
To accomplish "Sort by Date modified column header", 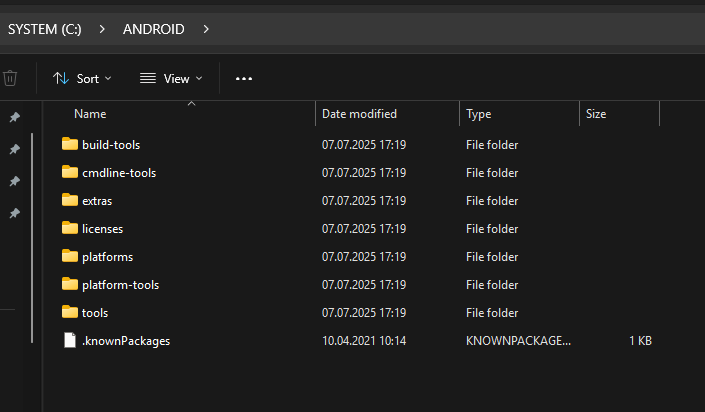I will 359,114.
